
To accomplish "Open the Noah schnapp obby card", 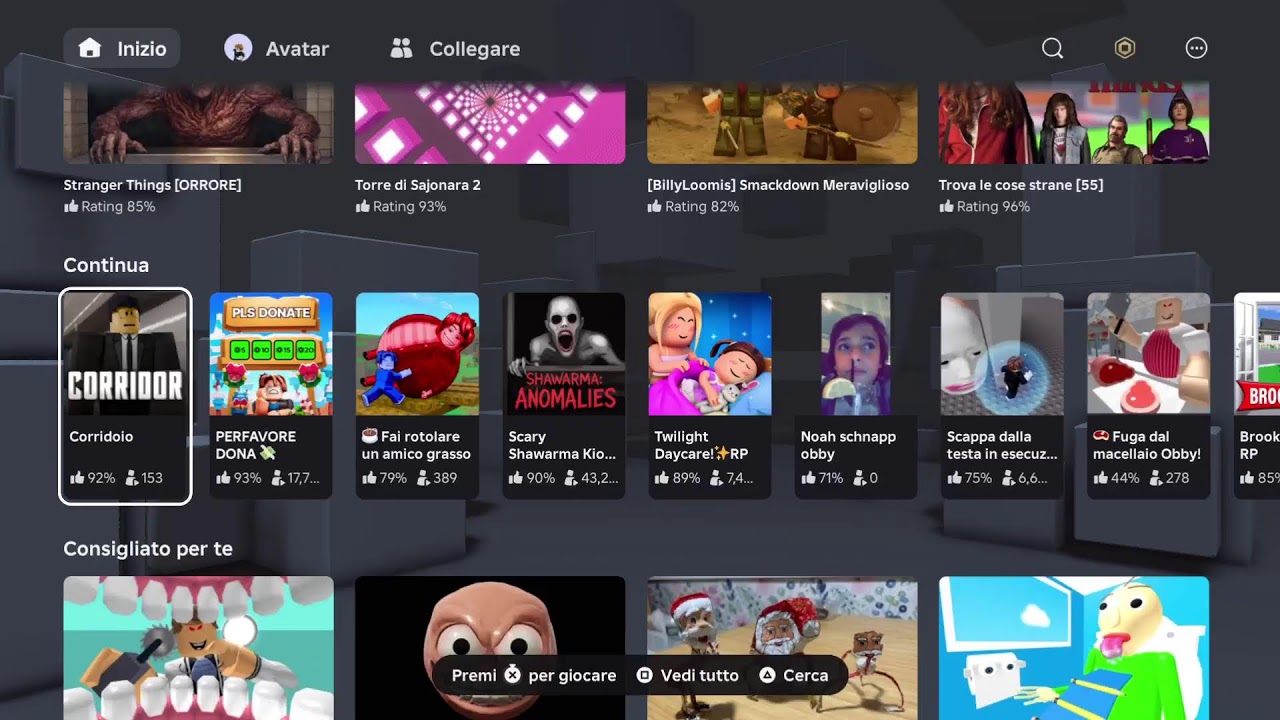I will click(x=856, y=396).
